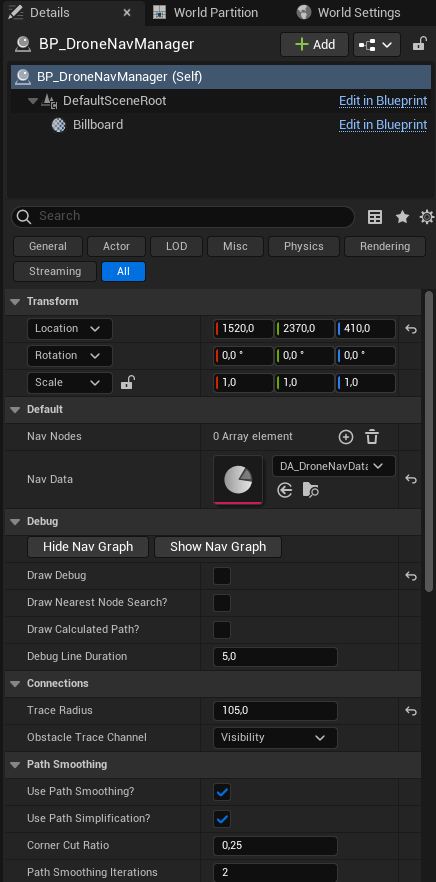The width and height of the screenshot is (436, 882).
Task: Filter by Physics category
Action: 304,246
